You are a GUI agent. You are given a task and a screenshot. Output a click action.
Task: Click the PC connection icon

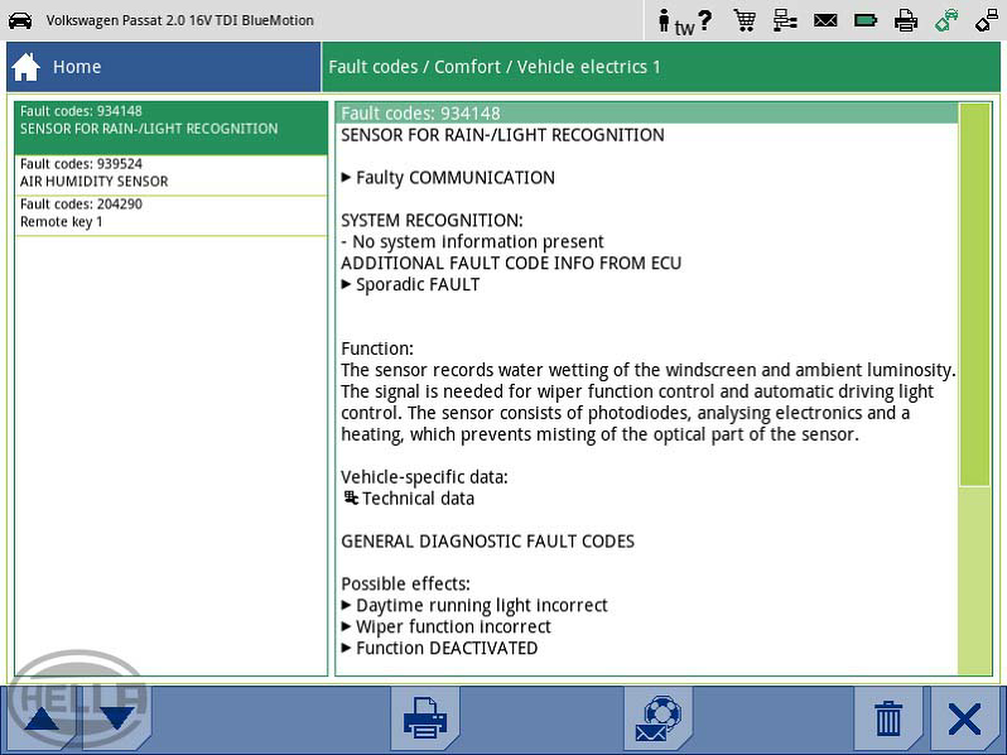(x=986, y=20)
